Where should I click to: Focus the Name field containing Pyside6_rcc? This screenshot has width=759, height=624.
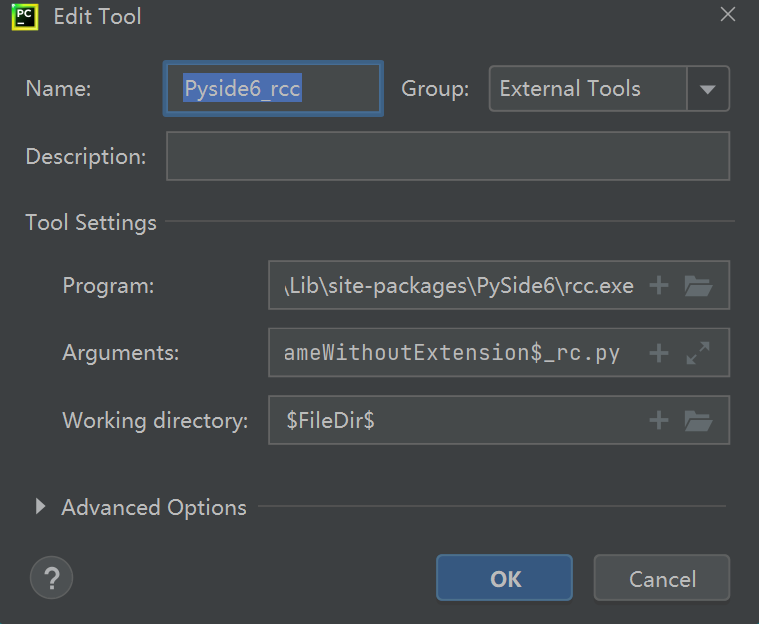[273, 89]
